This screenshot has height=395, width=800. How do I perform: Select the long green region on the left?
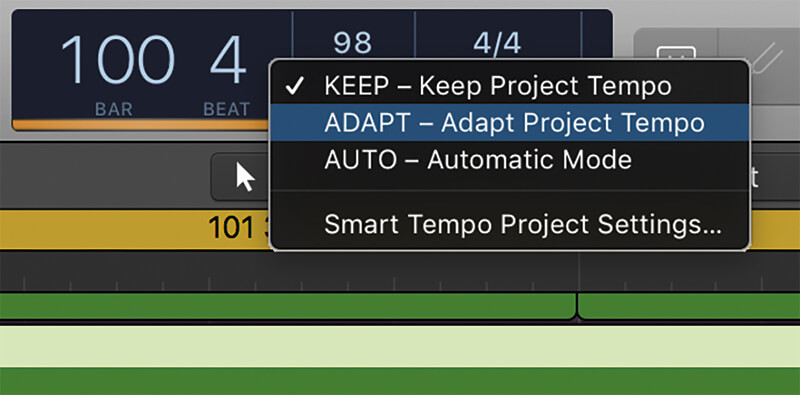[x=288, y=306]
